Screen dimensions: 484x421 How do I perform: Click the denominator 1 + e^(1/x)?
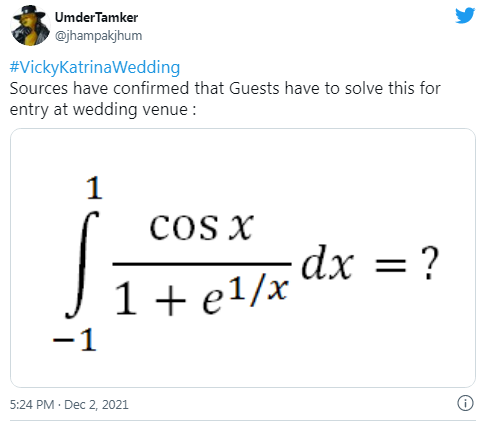pyautogui.click(x=201, y=296)
